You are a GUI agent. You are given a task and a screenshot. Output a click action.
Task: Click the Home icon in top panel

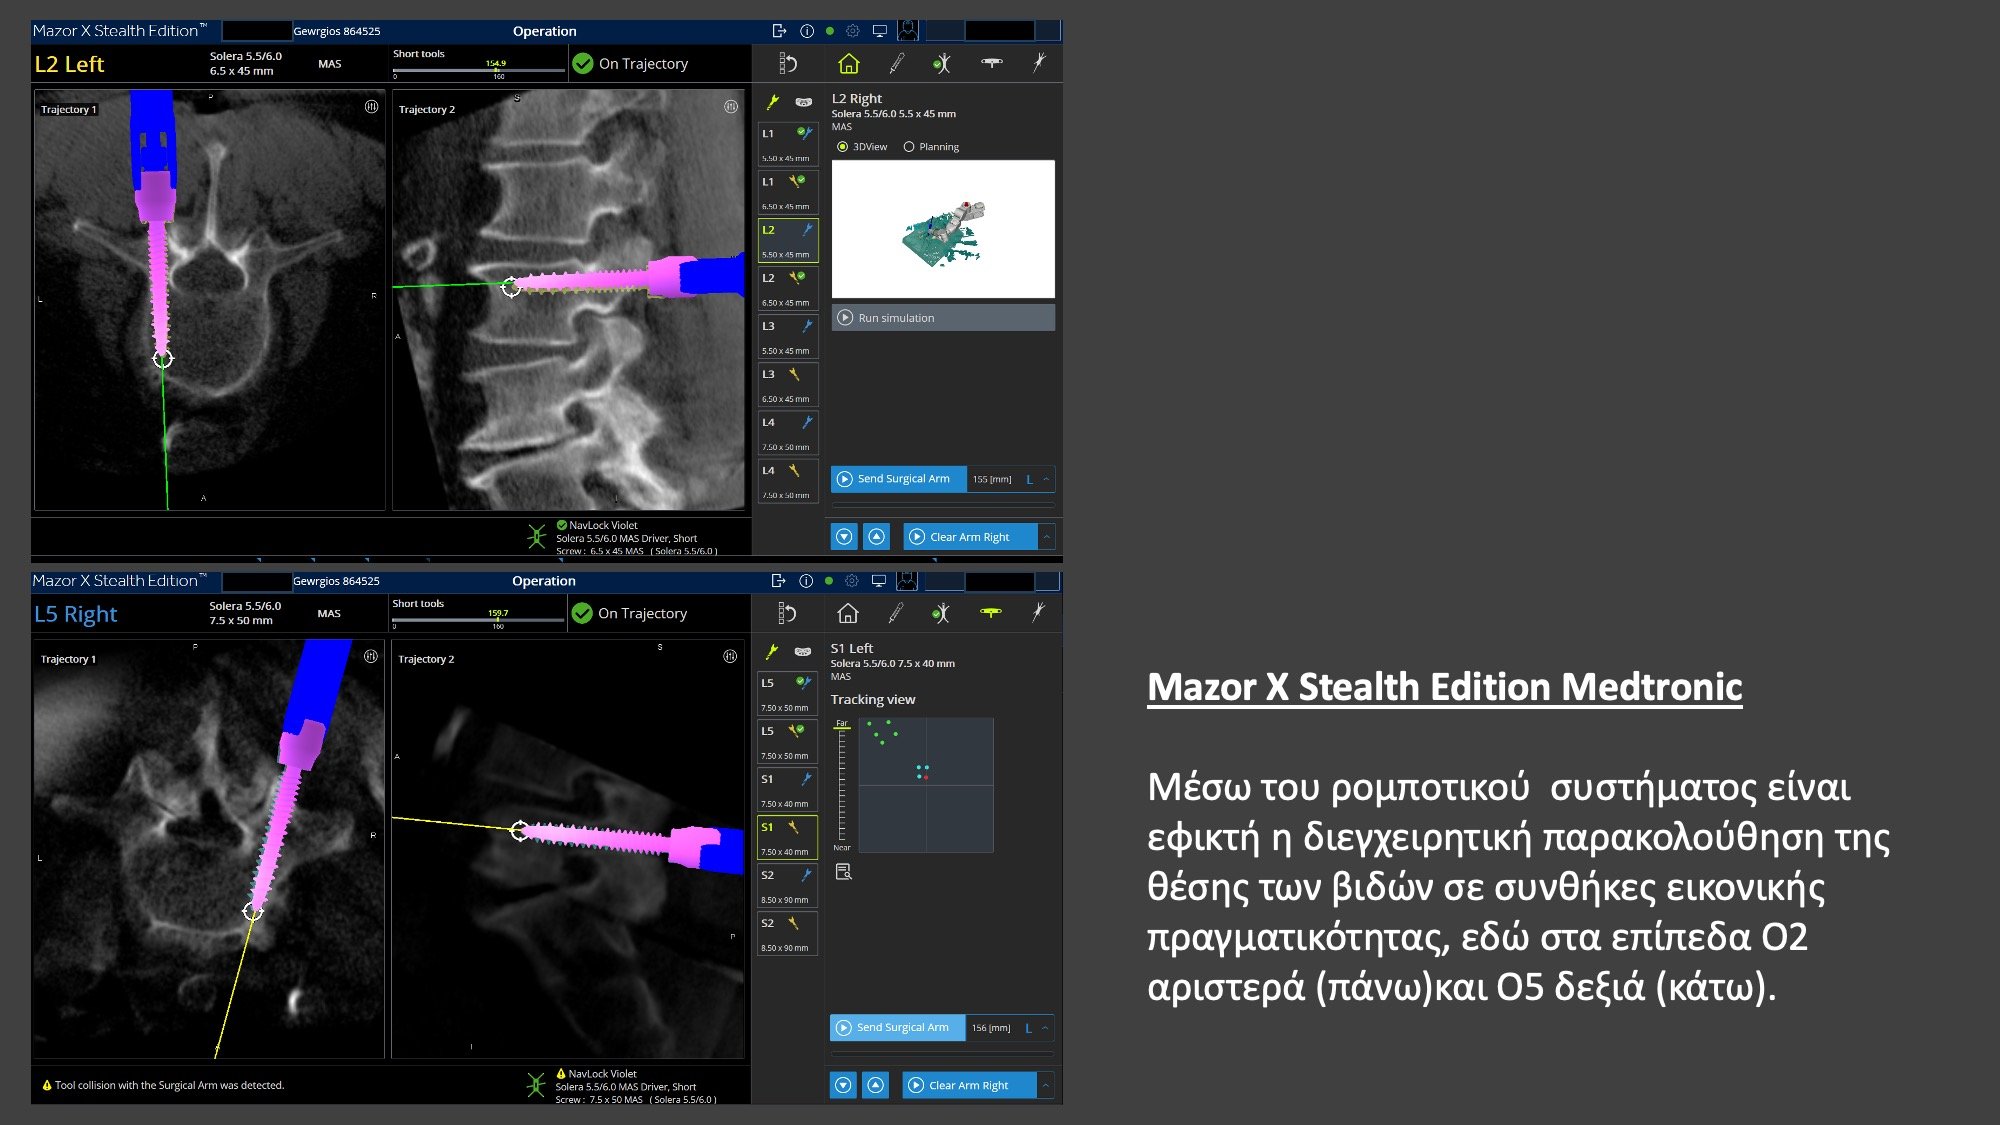pos(848,64)
